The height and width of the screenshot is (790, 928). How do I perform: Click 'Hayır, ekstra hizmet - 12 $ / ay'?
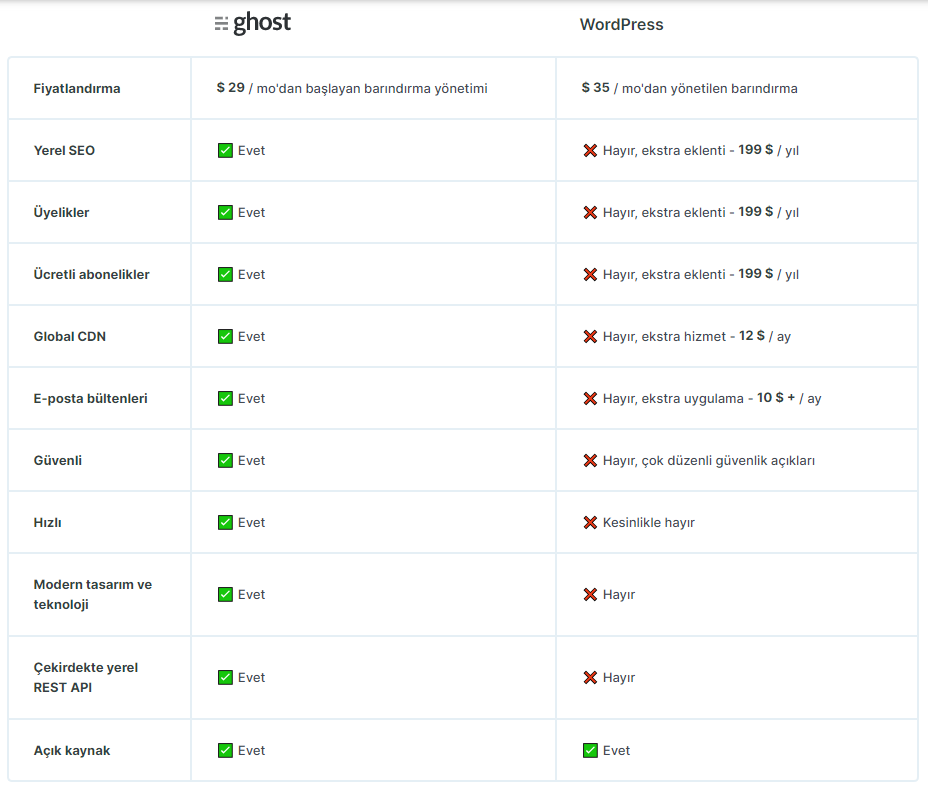coord(697,336)
